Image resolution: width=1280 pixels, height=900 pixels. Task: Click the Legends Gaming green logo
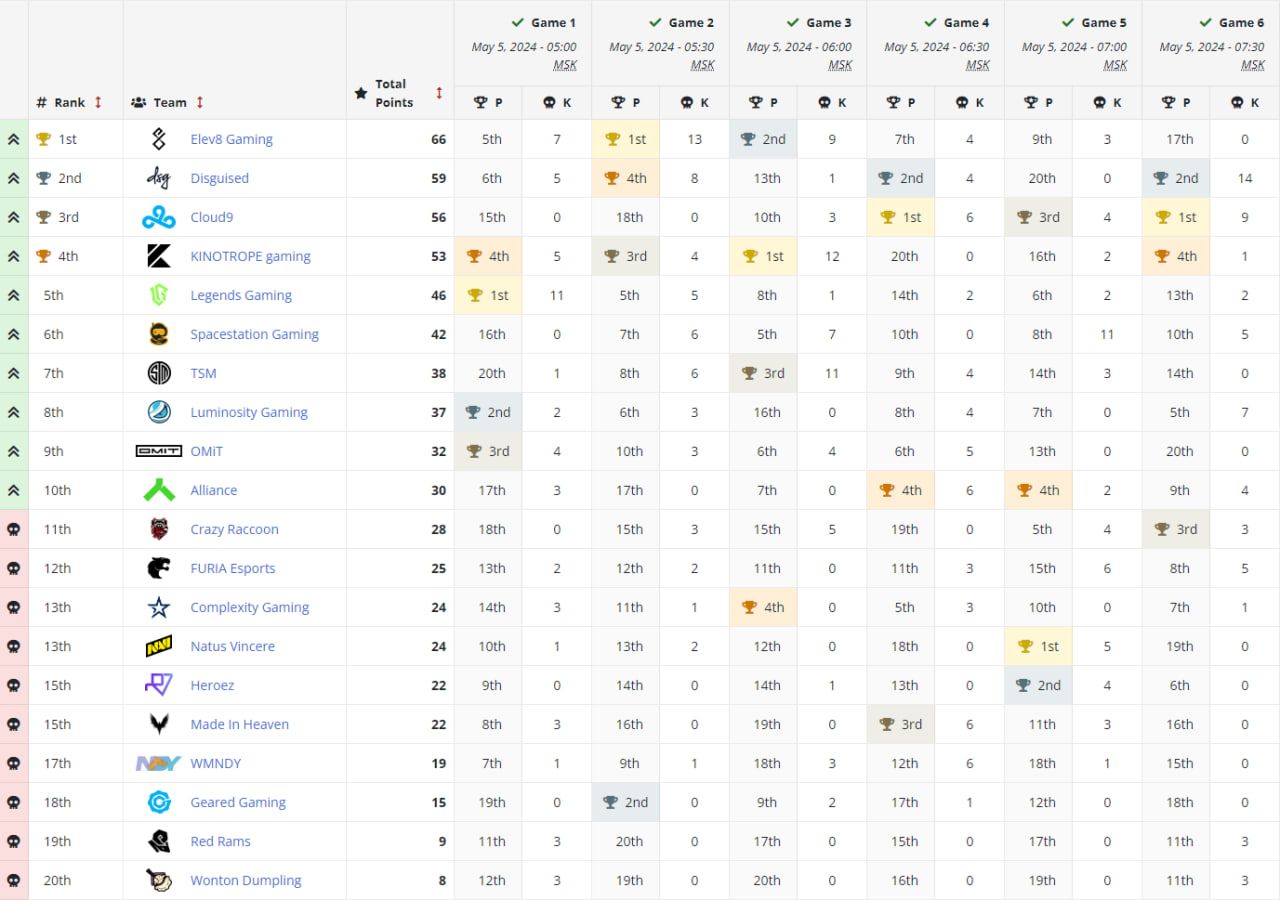click(x=158, y=295)
